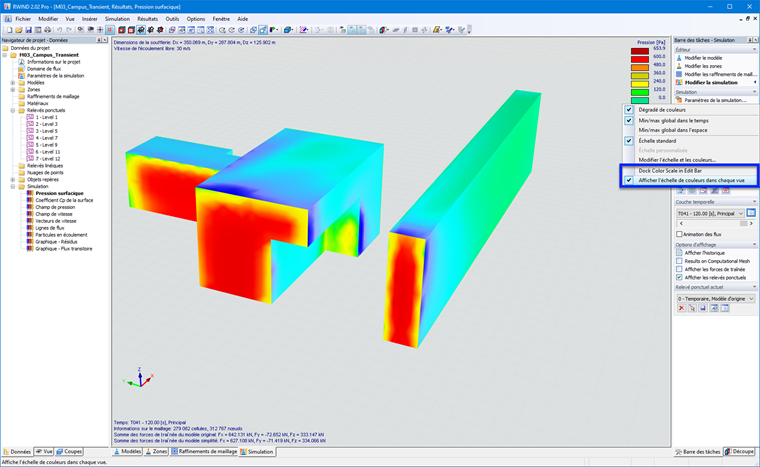Click the Undo arrow in toolbar
760x467 pixels.
point(60,30)
